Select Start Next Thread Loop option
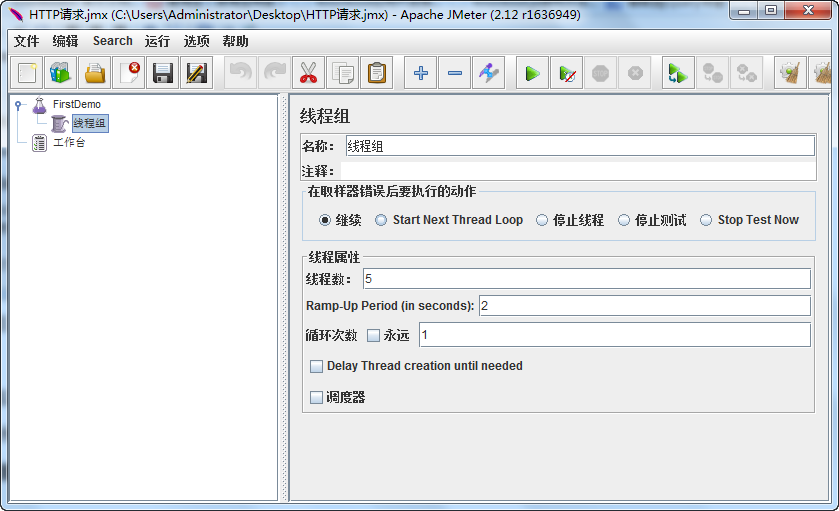The height and width of the screenshot is (511, 839). 381,220
